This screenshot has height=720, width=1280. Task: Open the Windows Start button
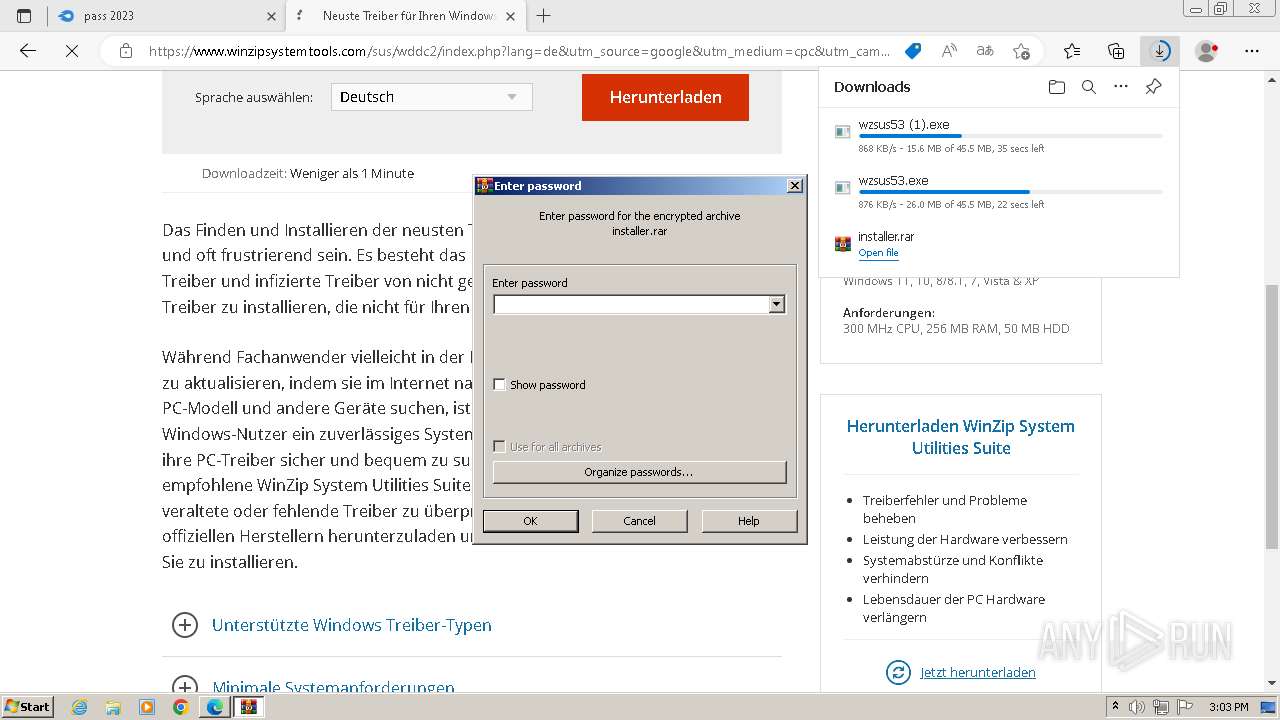coord(27,707)
